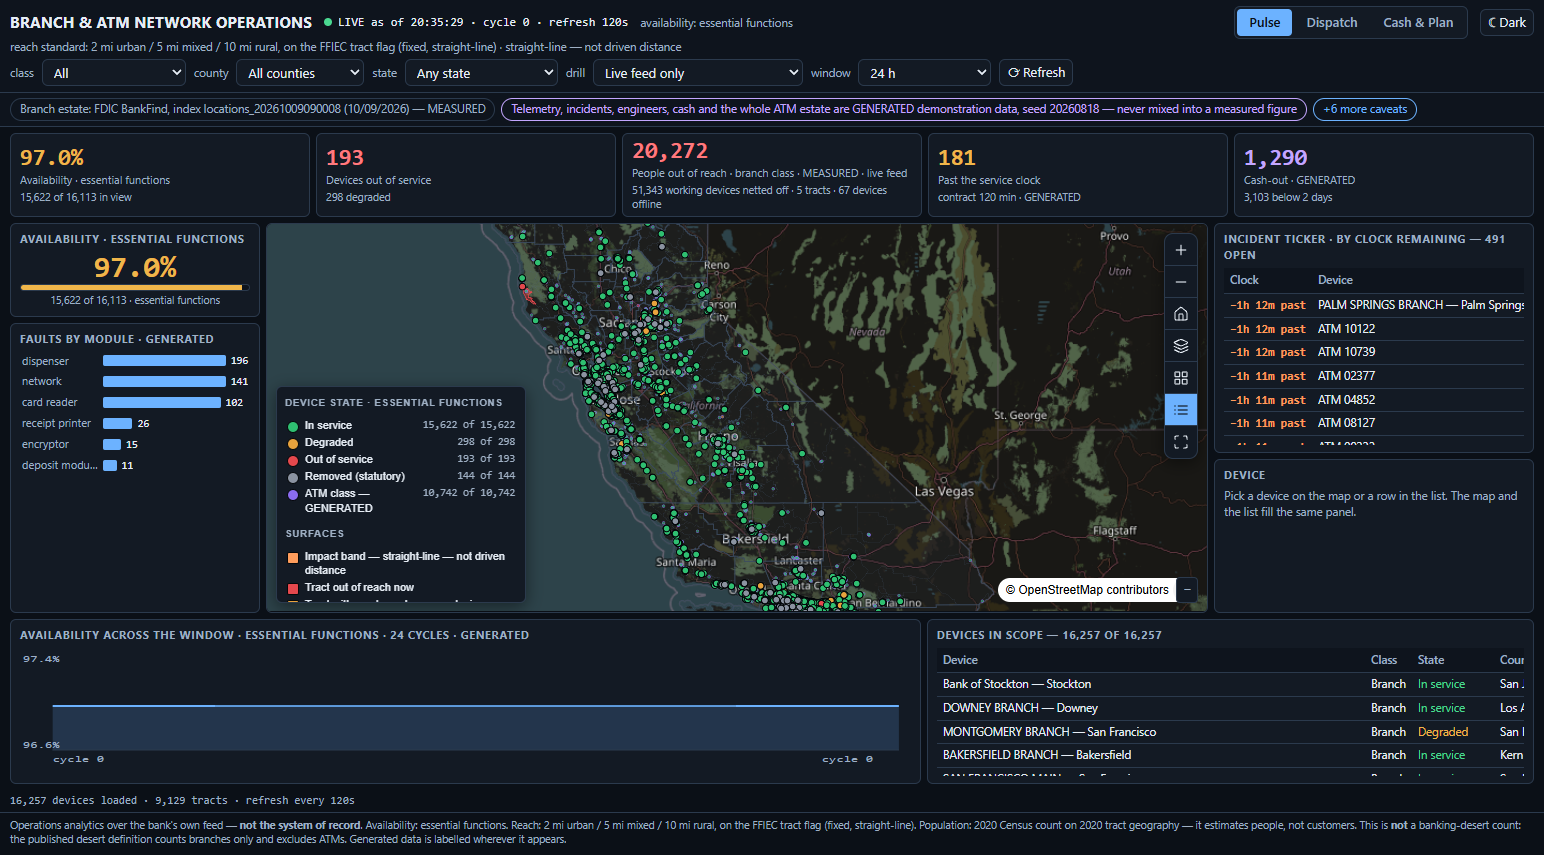The width and height of the screenshot is (1544, 855).
Task: Open the state dropdown showing Any state
Action: point(482,73)
